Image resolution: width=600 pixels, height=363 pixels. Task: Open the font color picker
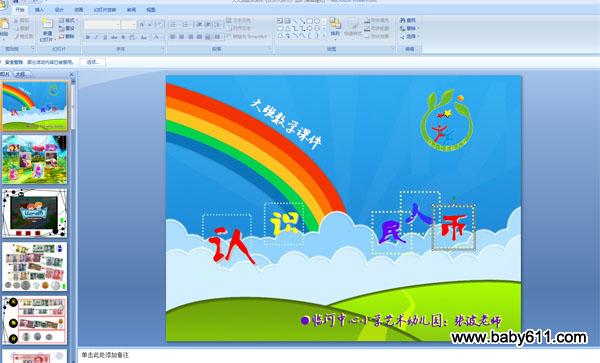coord(157,37)
